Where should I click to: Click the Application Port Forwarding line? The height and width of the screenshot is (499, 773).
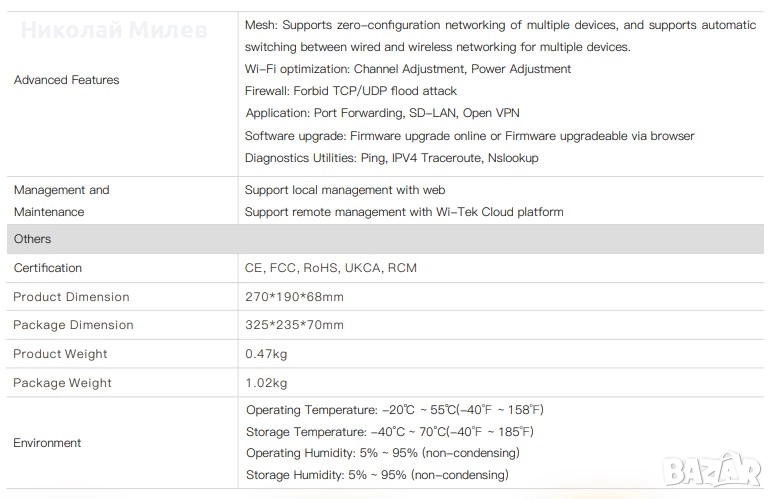pos(382,113)
